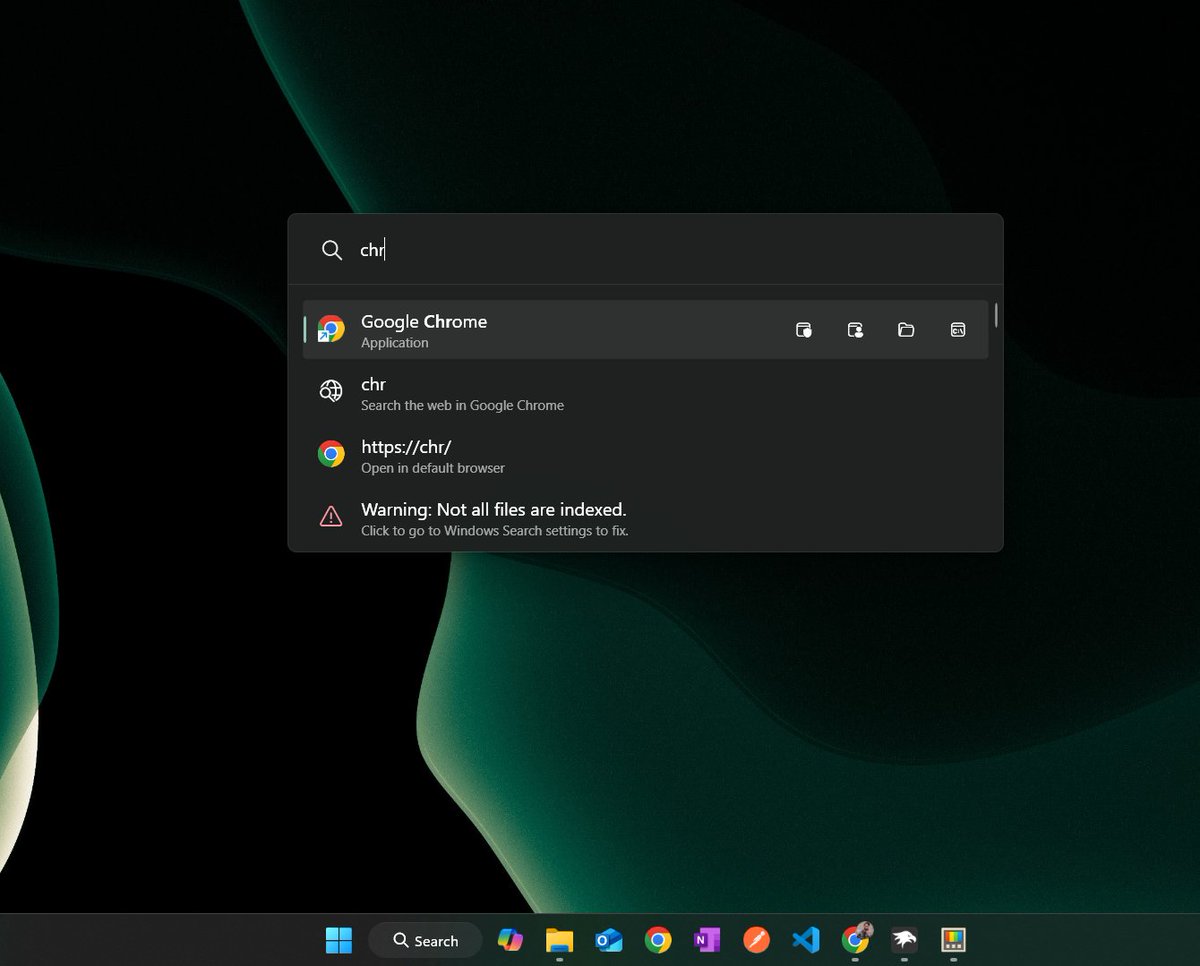This screenshot has height=966, width=1200.
Task: Click the magnifier icon in the search box
Action: click(331, 250)
